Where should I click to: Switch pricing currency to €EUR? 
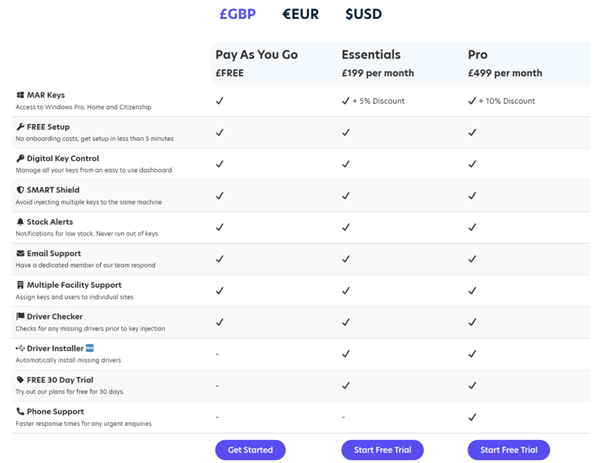pos(300,14)
